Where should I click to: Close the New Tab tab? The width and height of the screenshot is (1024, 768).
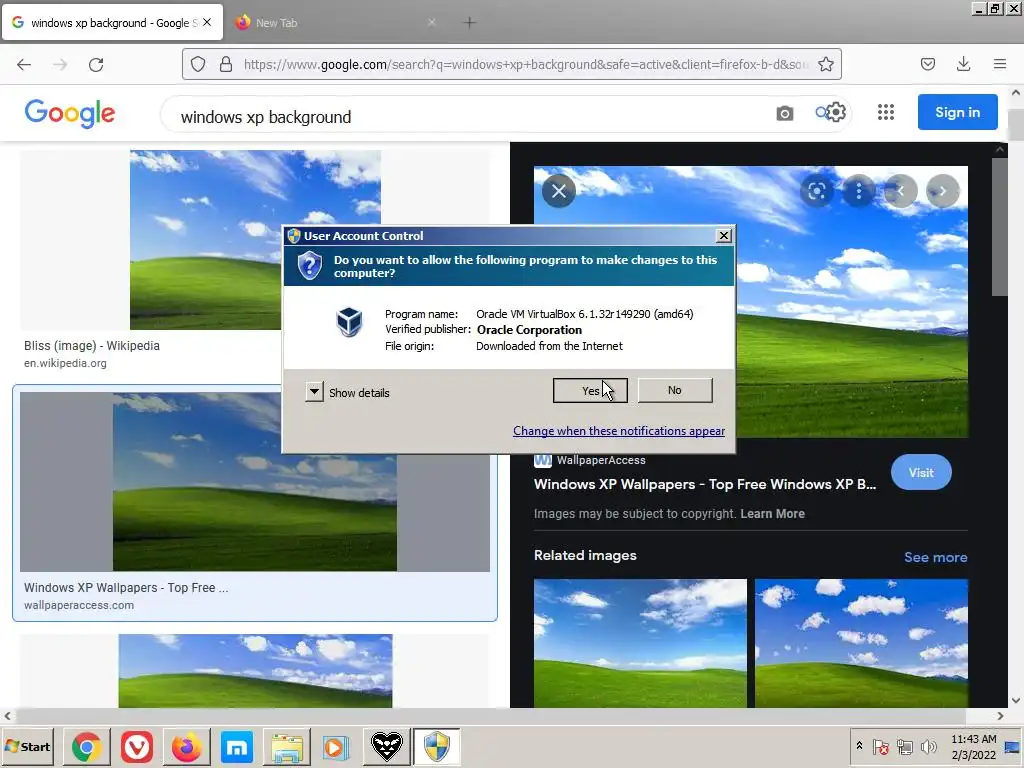[x=431, y=22]
